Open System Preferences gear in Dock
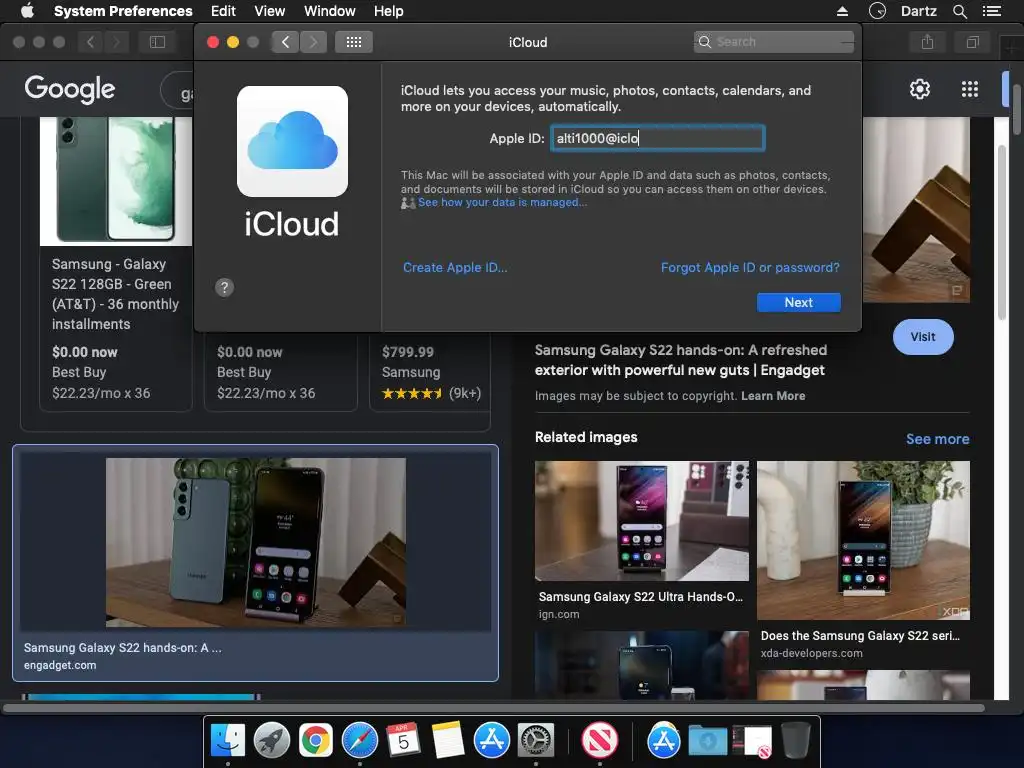This screenshot has width=1024, height=768. pyautogui.click(x=536, y=741)
